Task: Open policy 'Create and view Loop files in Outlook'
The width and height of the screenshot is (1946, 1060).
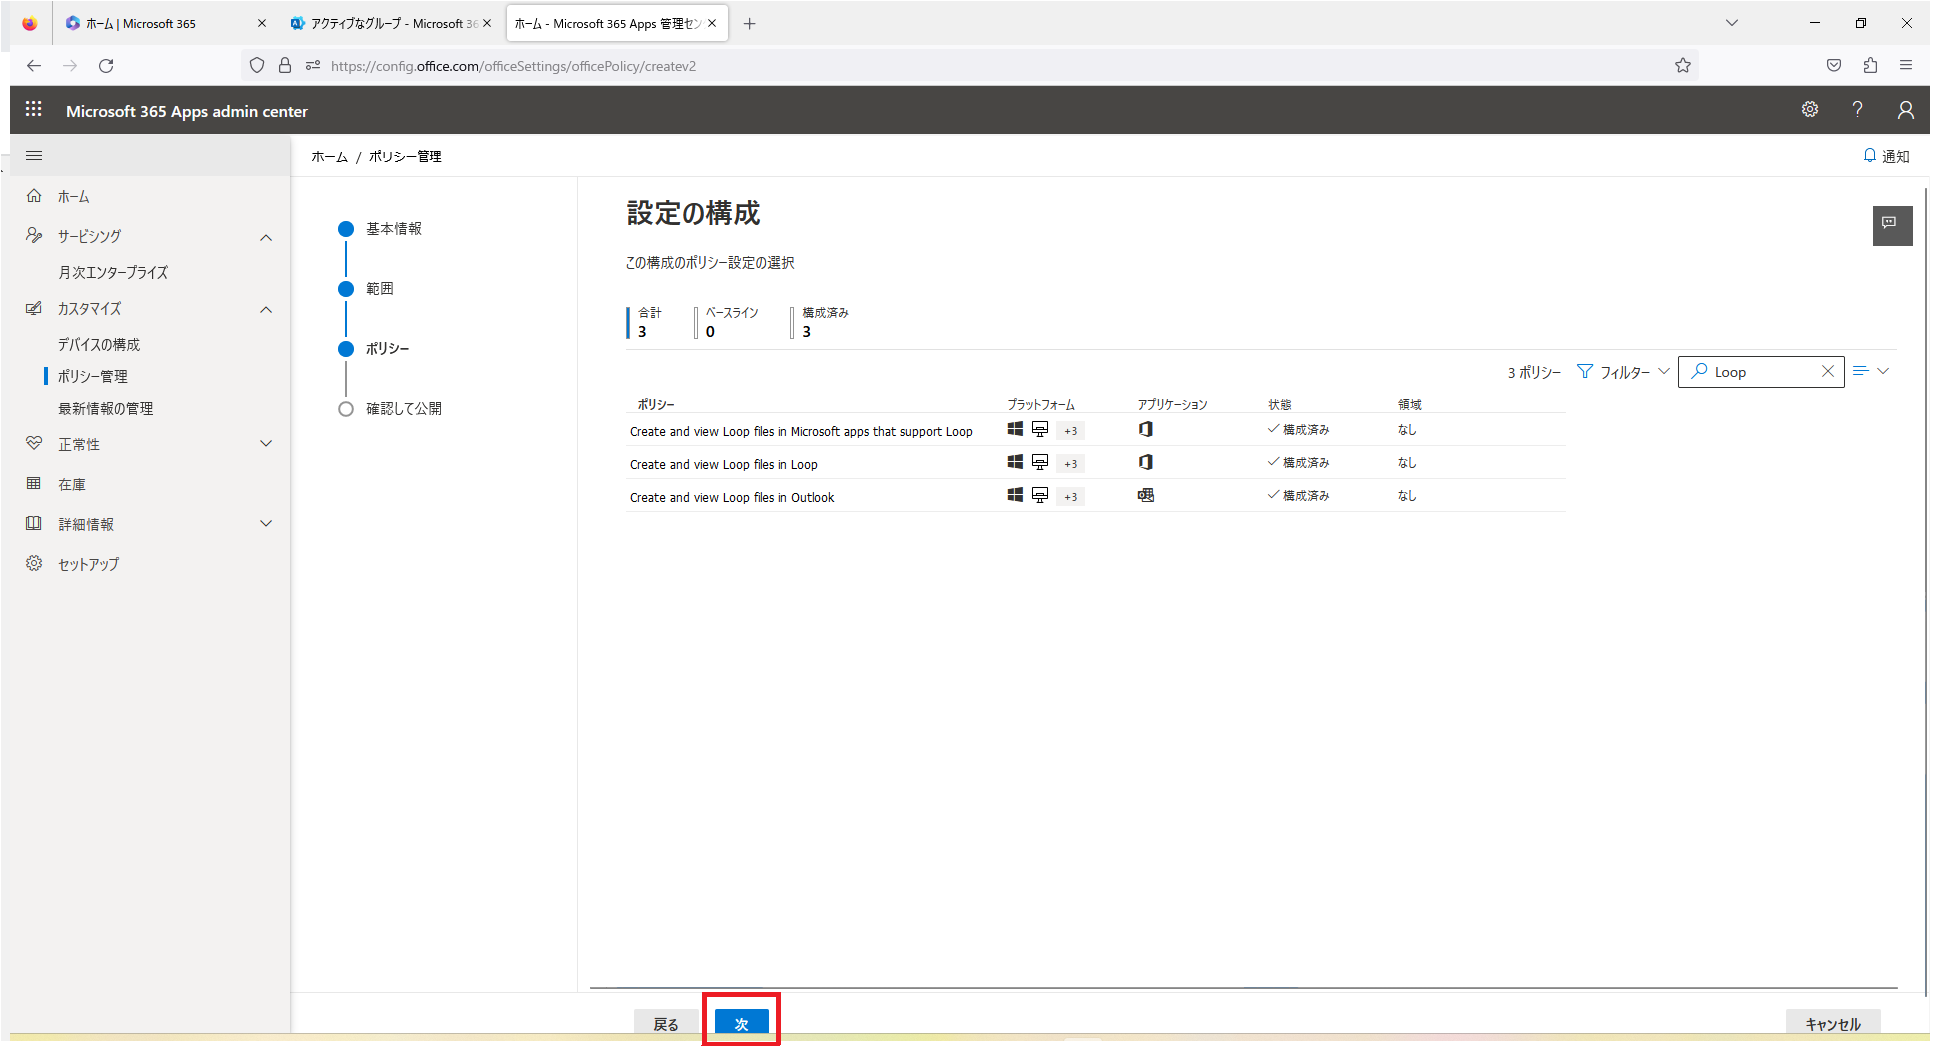Action: coord(732,498)
